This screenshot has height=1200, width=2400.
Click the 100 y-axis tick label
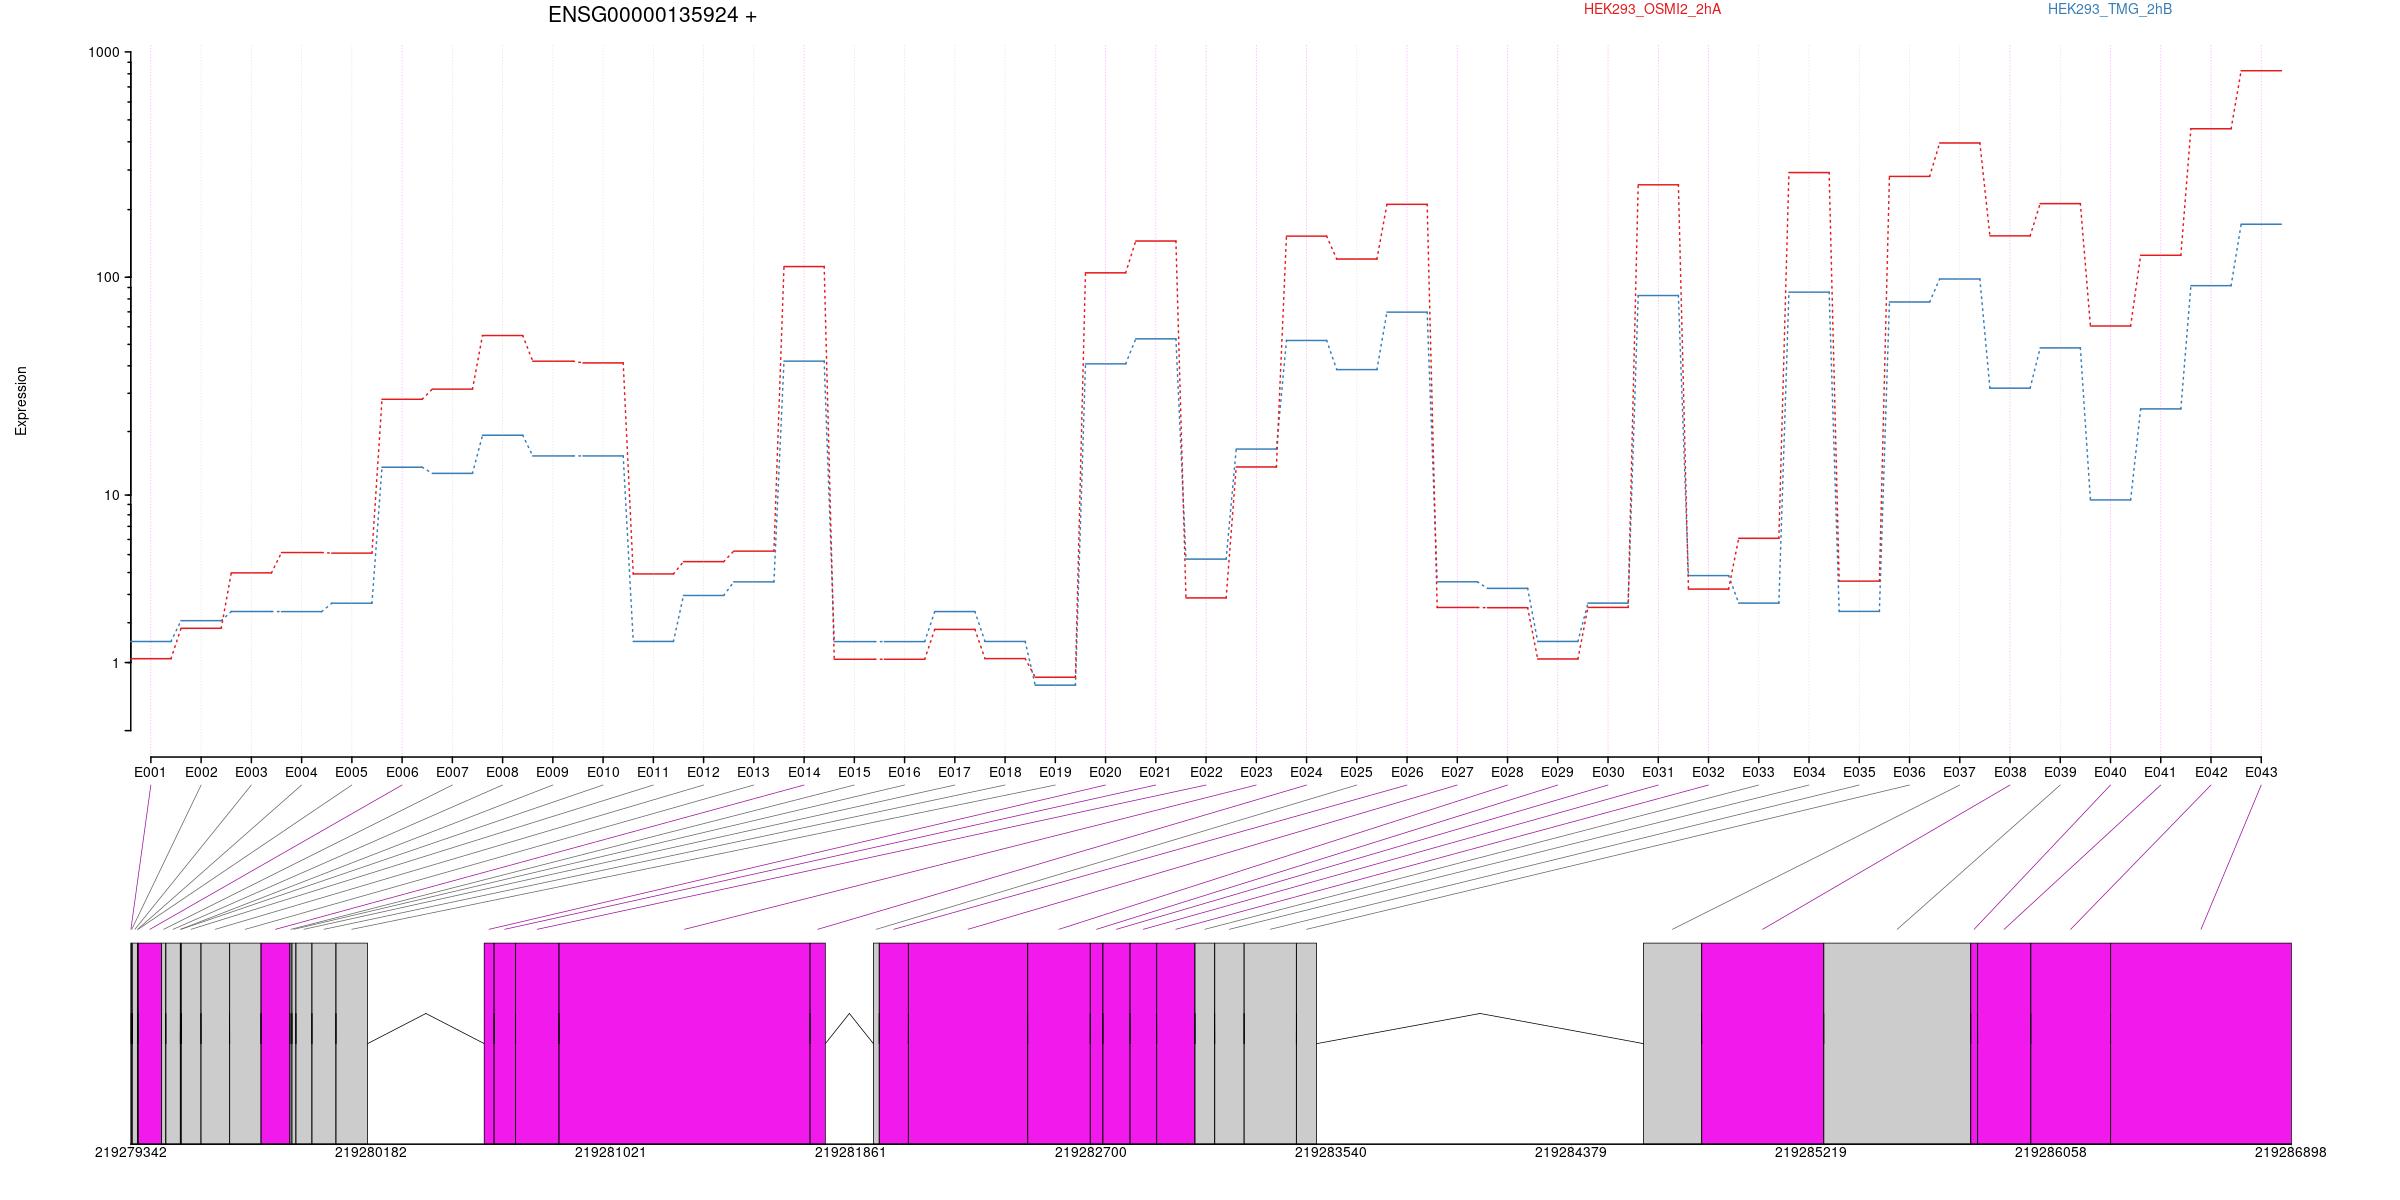107,277
